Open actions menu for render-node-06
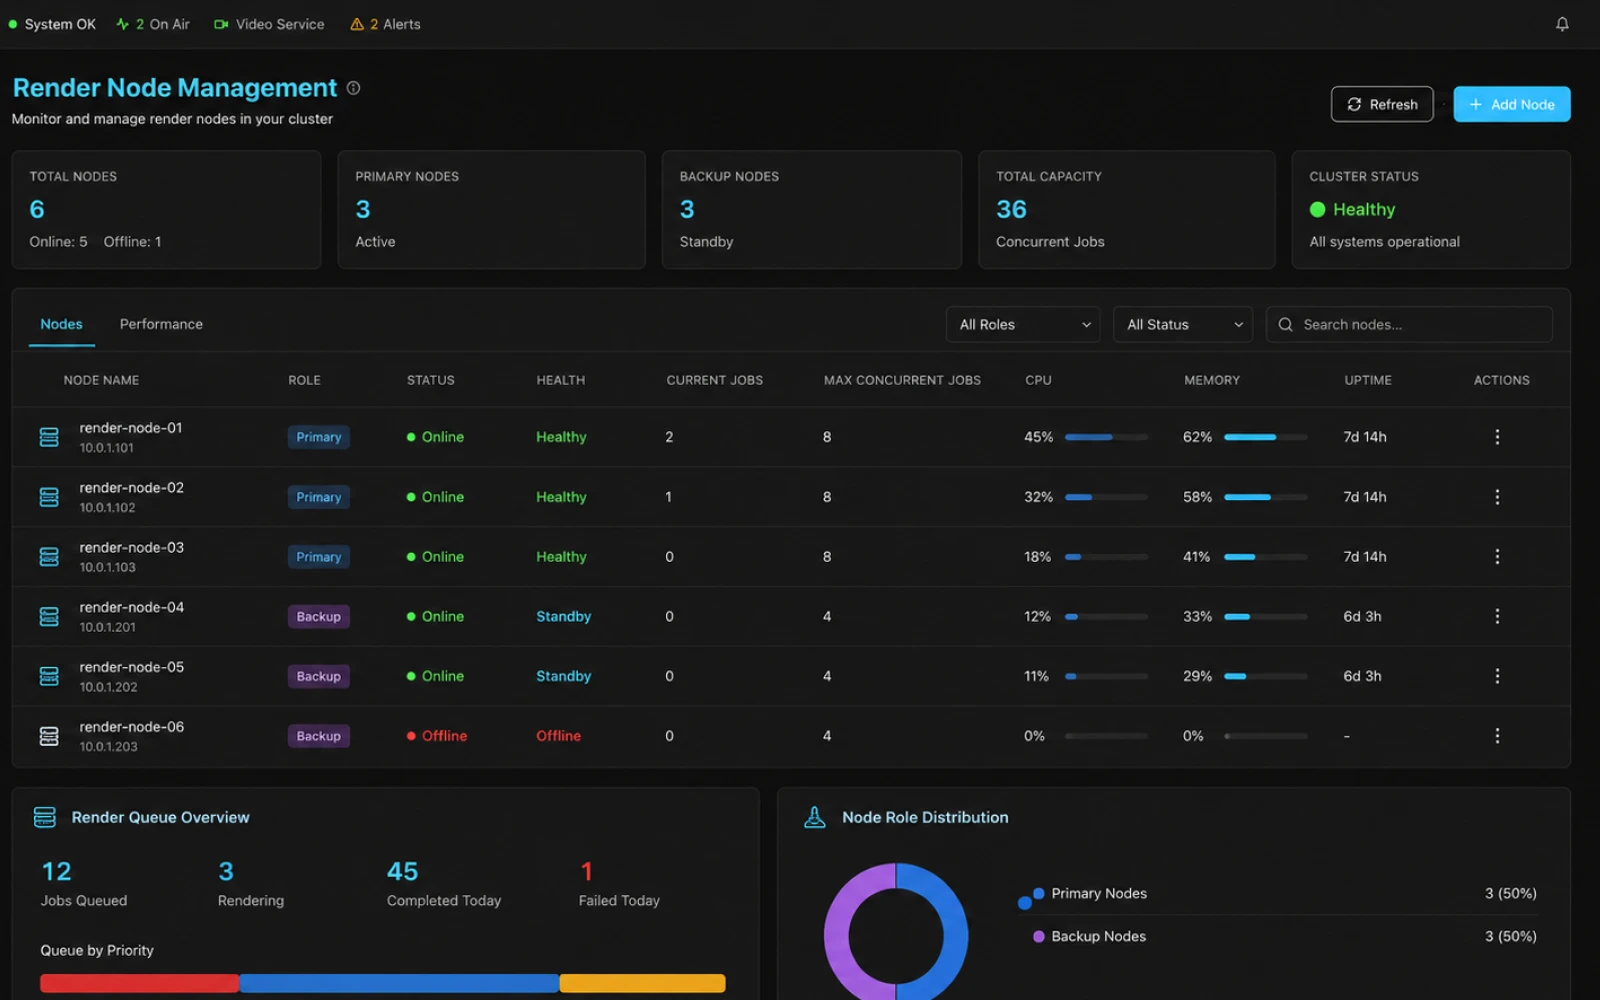 click(x=1497, y=736)
